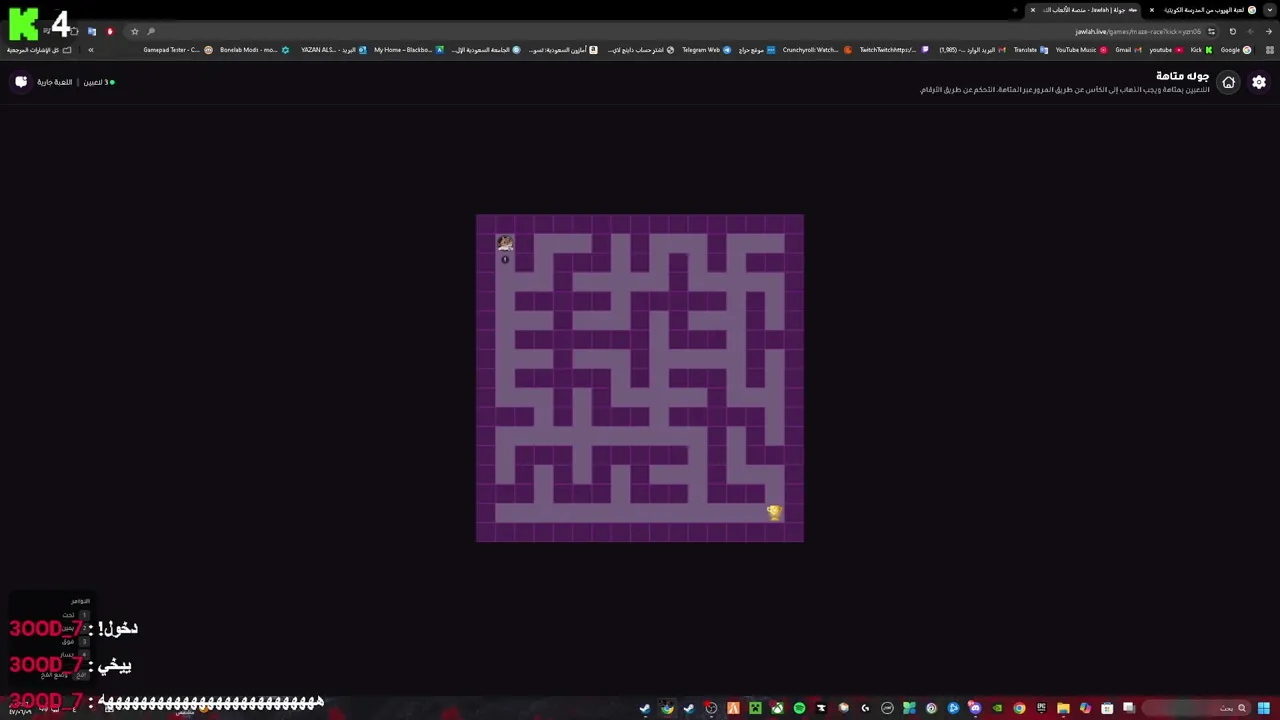Open the chat bubble icon at top left
The height and width of the screenshot is (720, 1280).
(x=21, y=82)
